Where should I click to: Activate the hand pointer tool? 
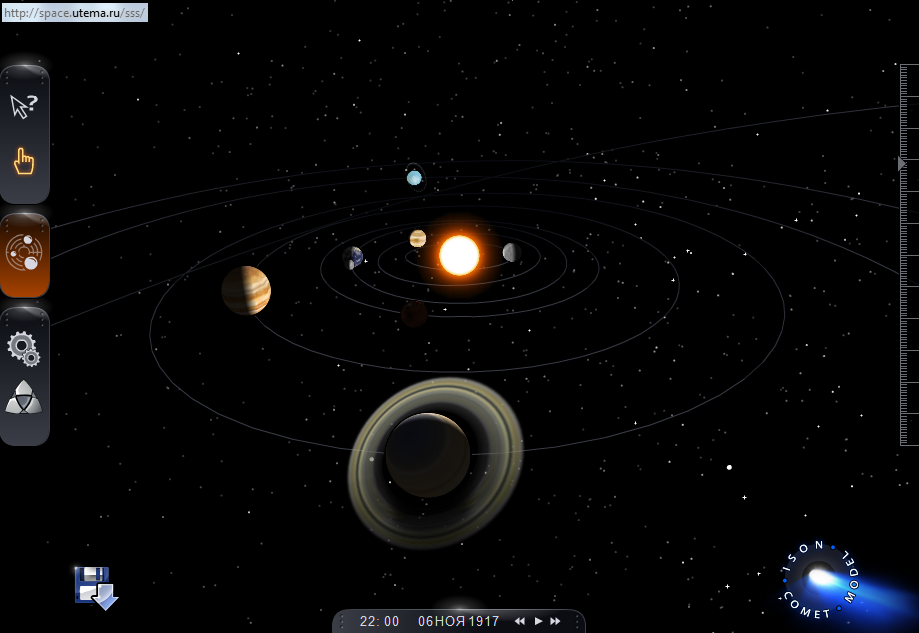pos(24,161)
